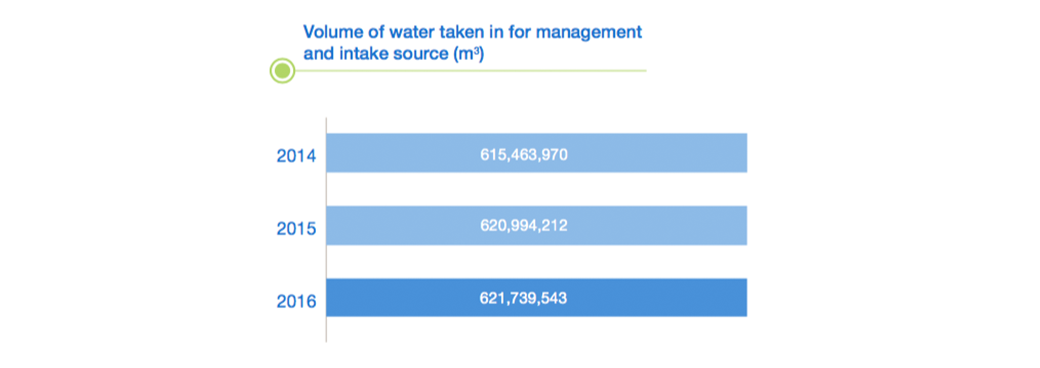Click the 620,994,212 value label
Image resolution: width=1040 pixels, height=368 pixels.
click(523, 226)
